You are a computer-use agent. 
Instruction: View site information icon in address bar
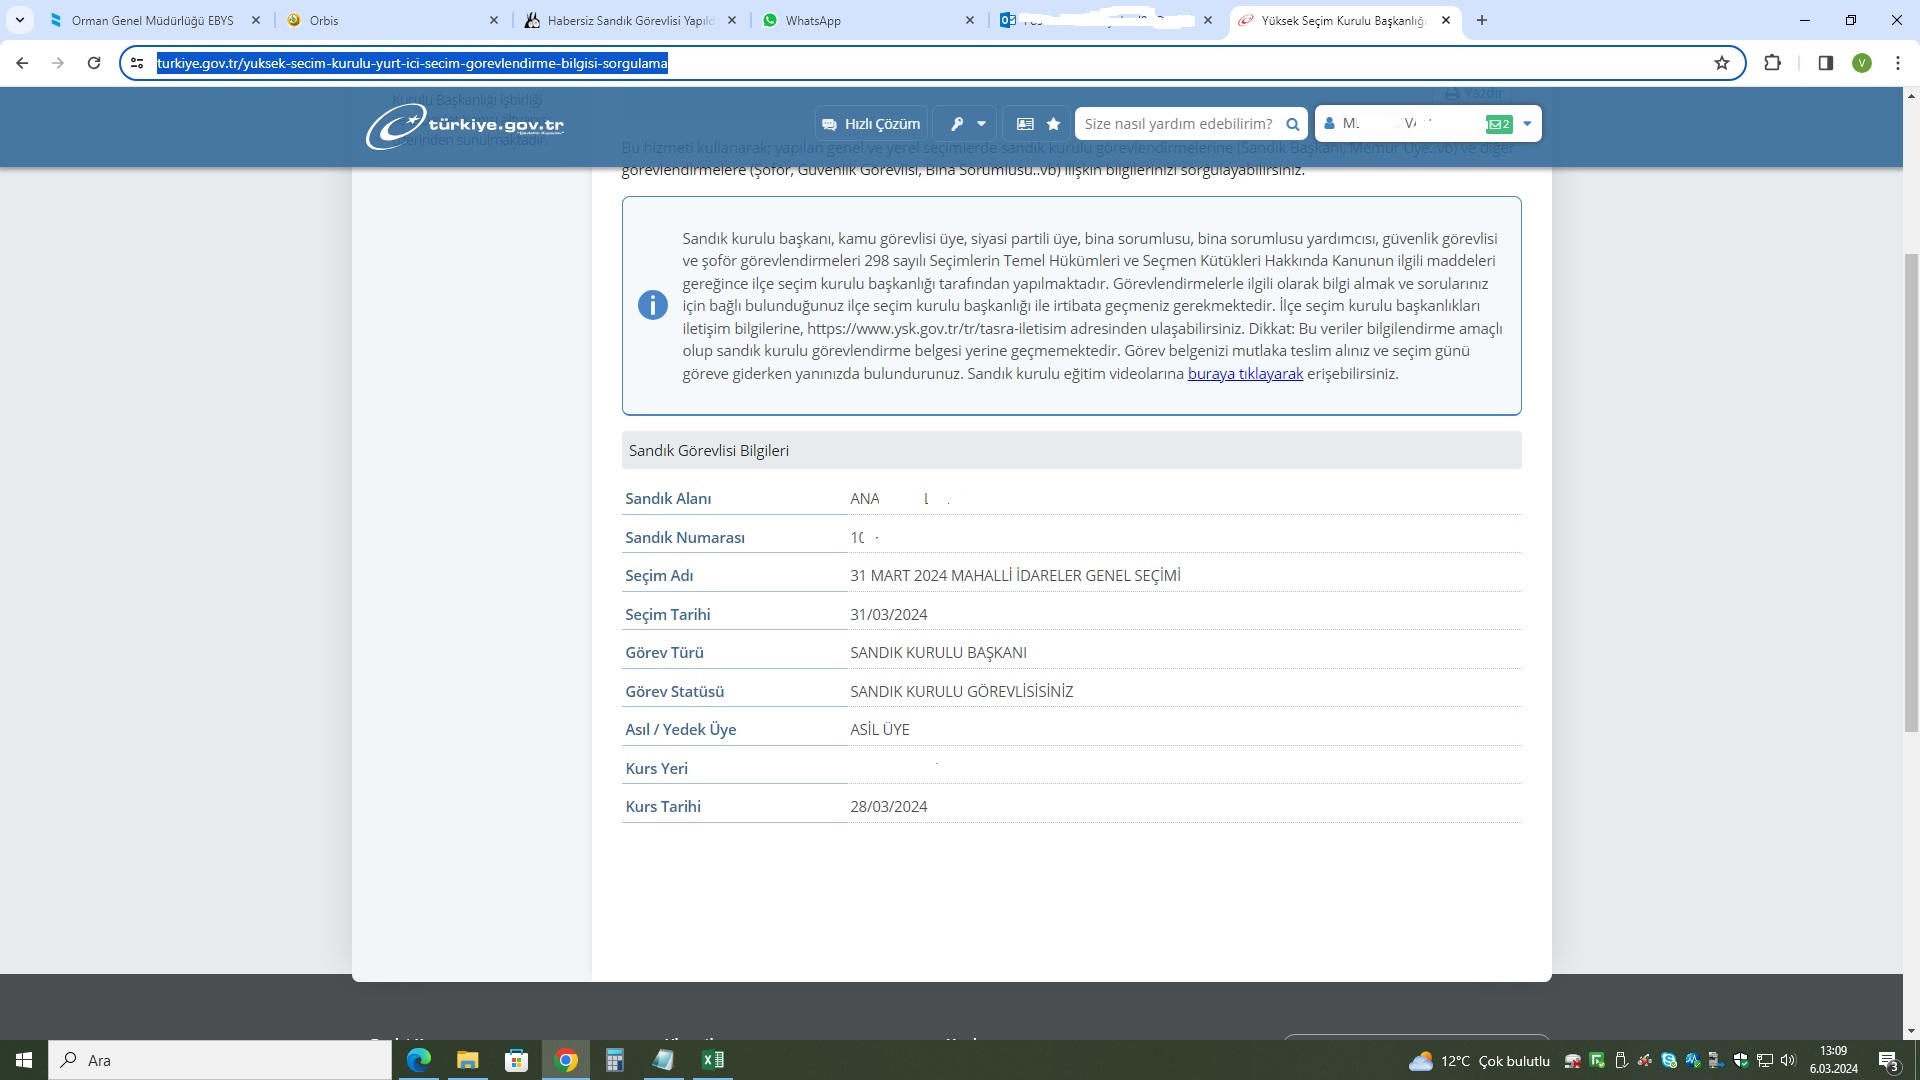(x=137, y=63)
